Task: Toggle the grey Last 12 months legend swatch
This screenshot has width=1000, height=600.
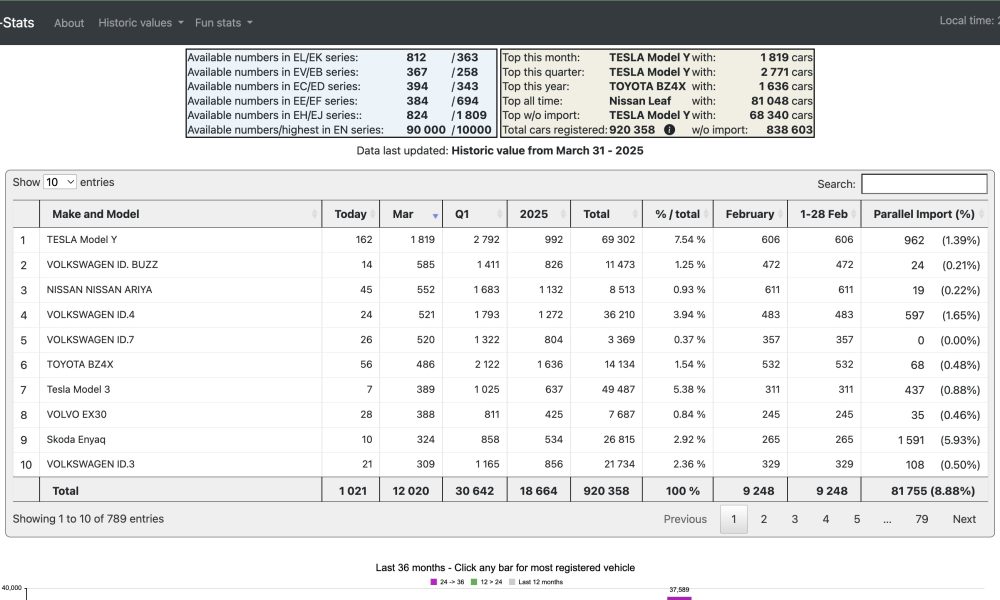Action: pos(511,582)
